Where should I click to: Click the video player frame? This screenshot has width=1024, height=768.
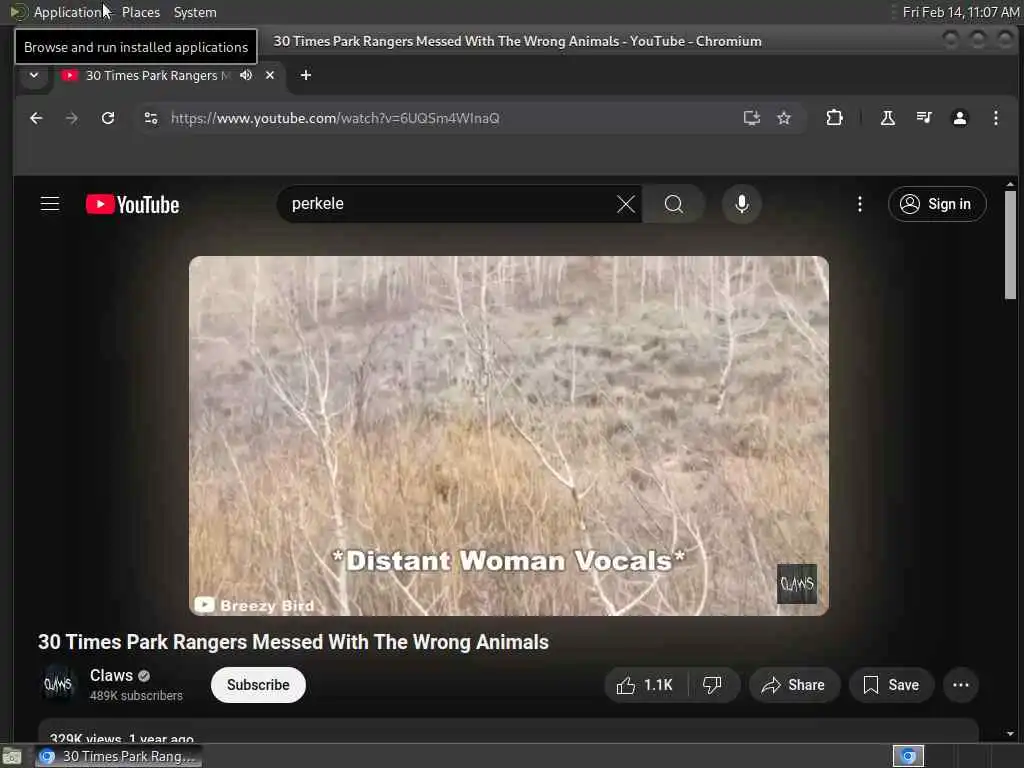(509, 436)
